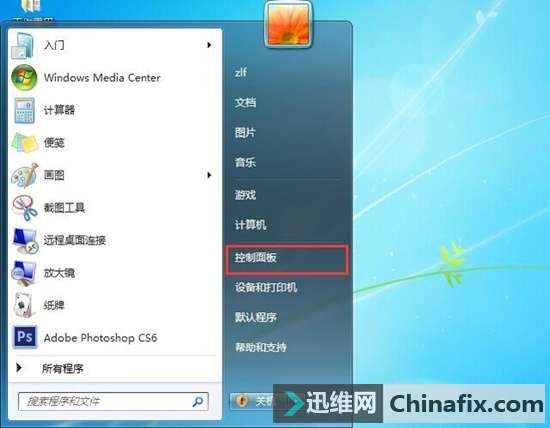Click the orange flower user picture
The height and width of the screenshot is (428, 550).
288,25
